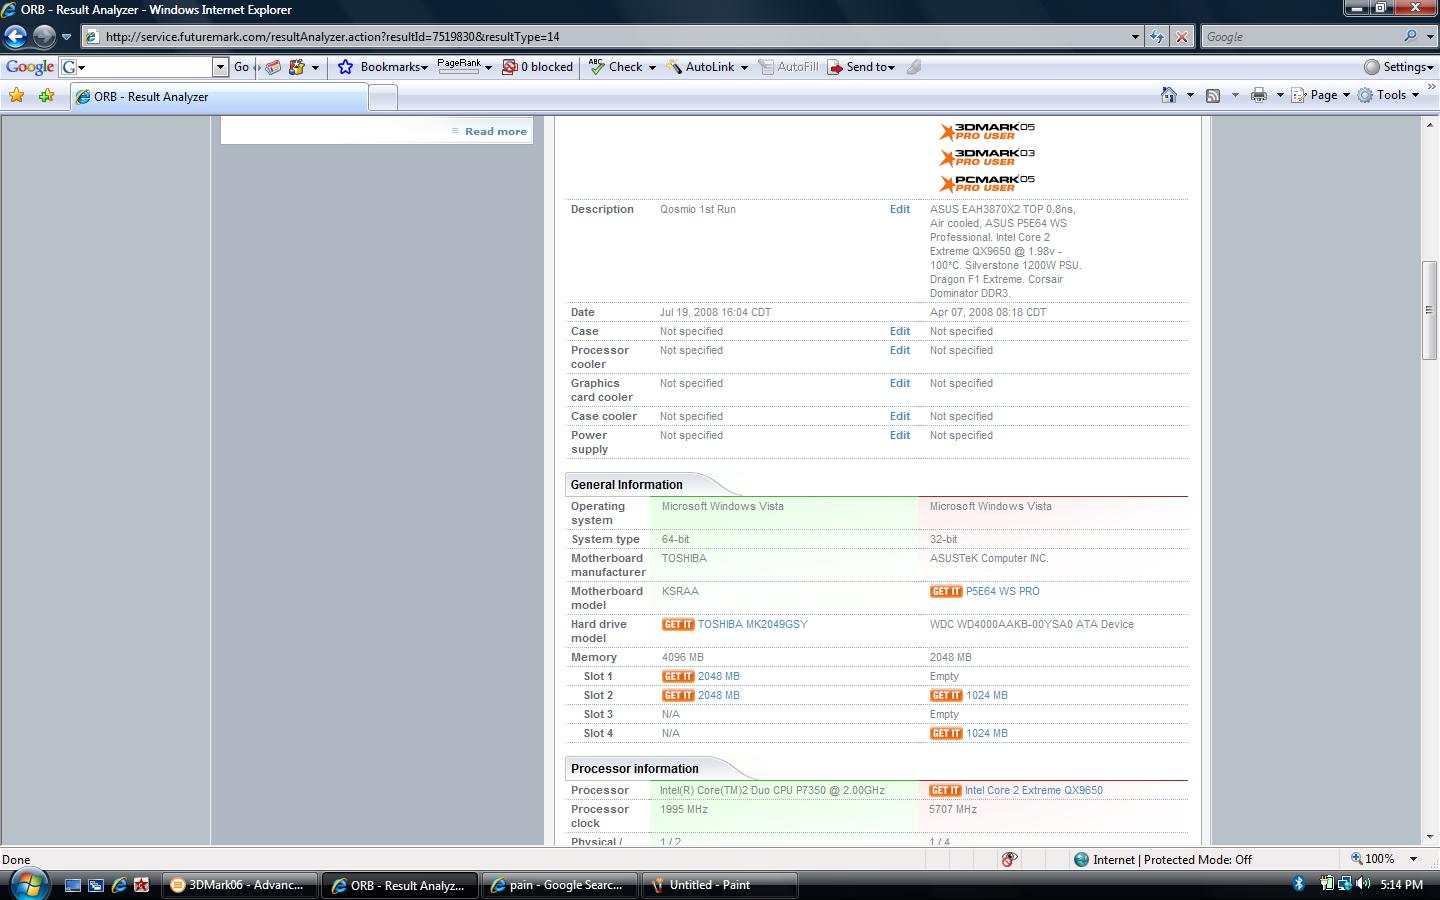Click the Read more link
This screenshot has width=1440, height=900.
pyautogui.click(x=495, y=131)
